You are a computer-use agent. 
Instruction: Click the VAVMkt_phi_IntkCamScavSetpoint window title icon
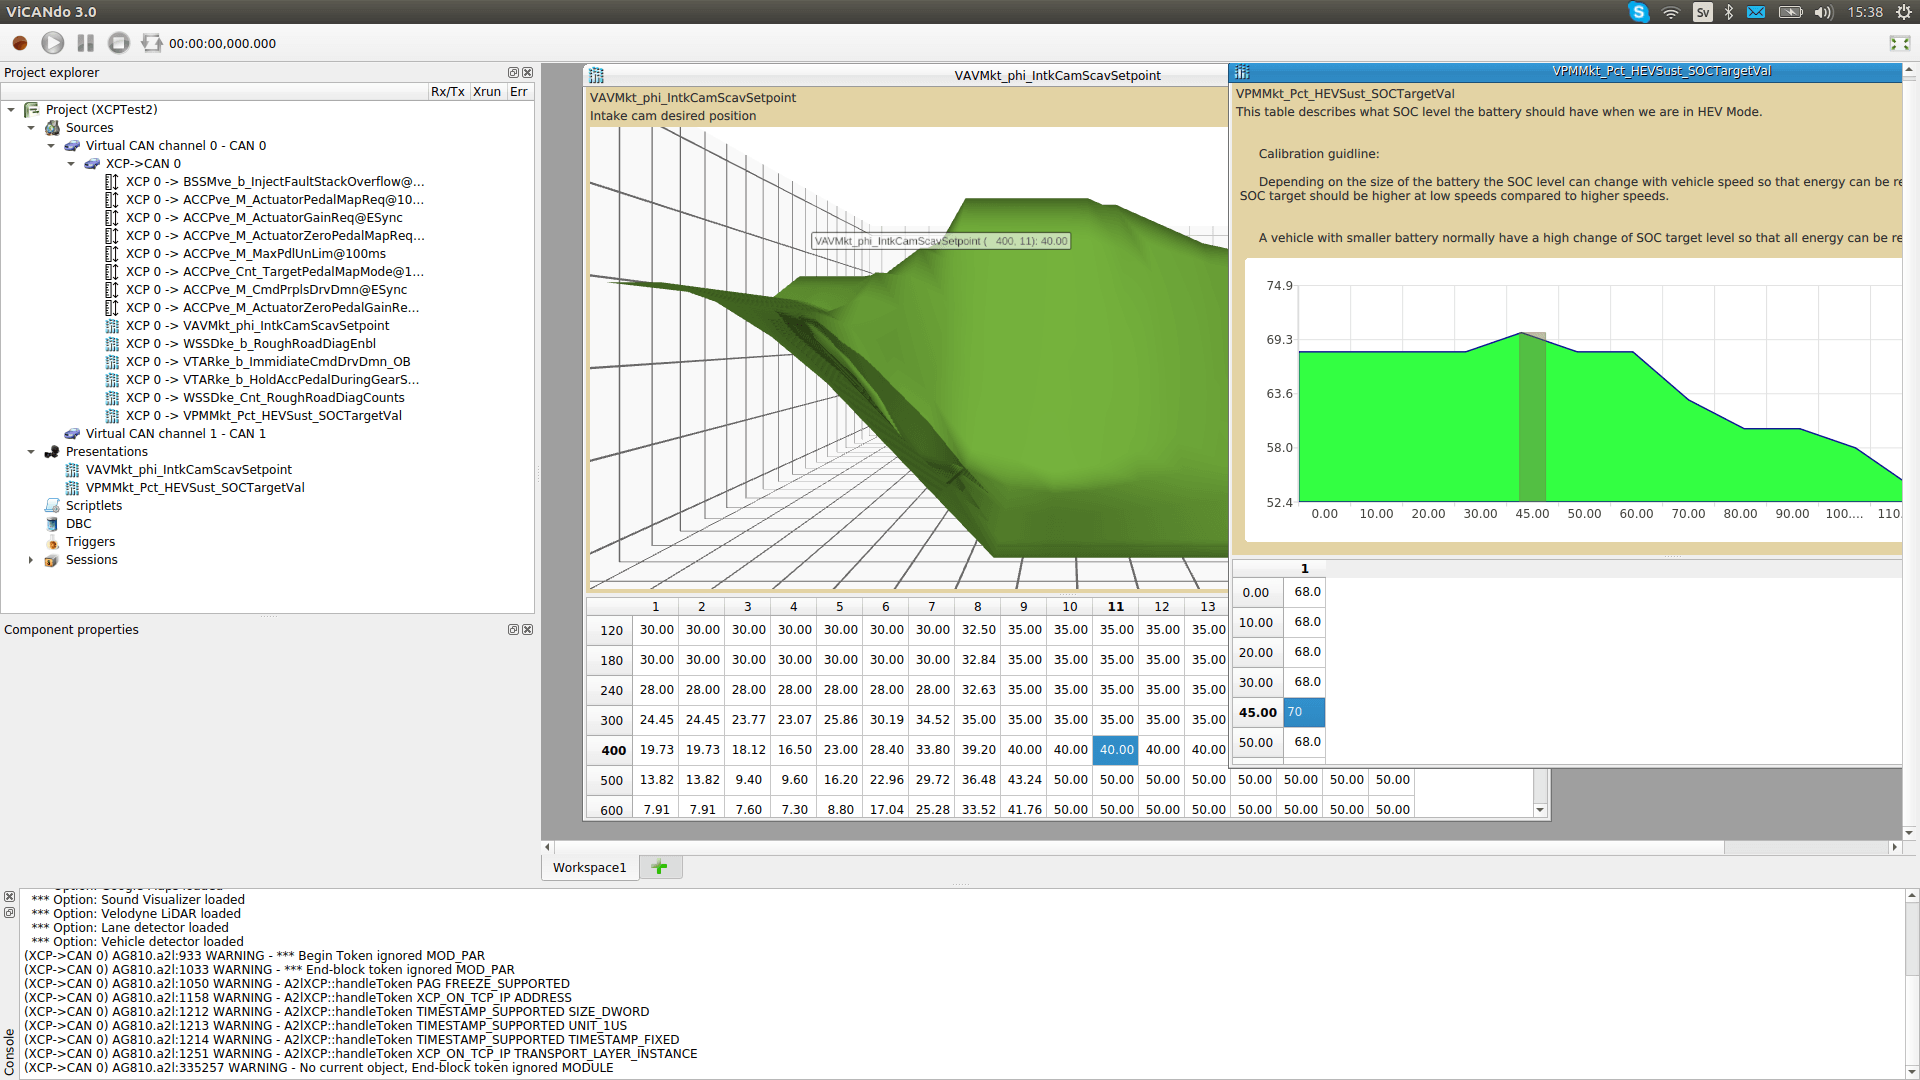[597, 75]
